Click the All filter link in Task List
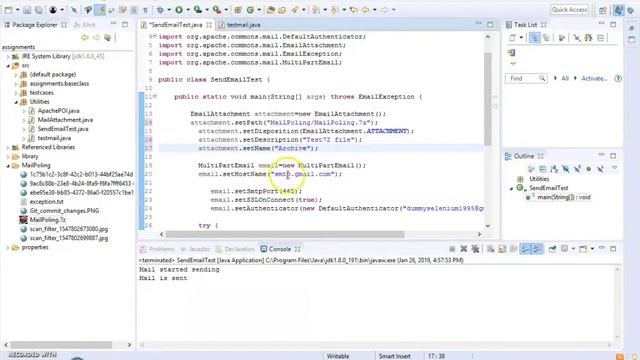 point(565,78)
